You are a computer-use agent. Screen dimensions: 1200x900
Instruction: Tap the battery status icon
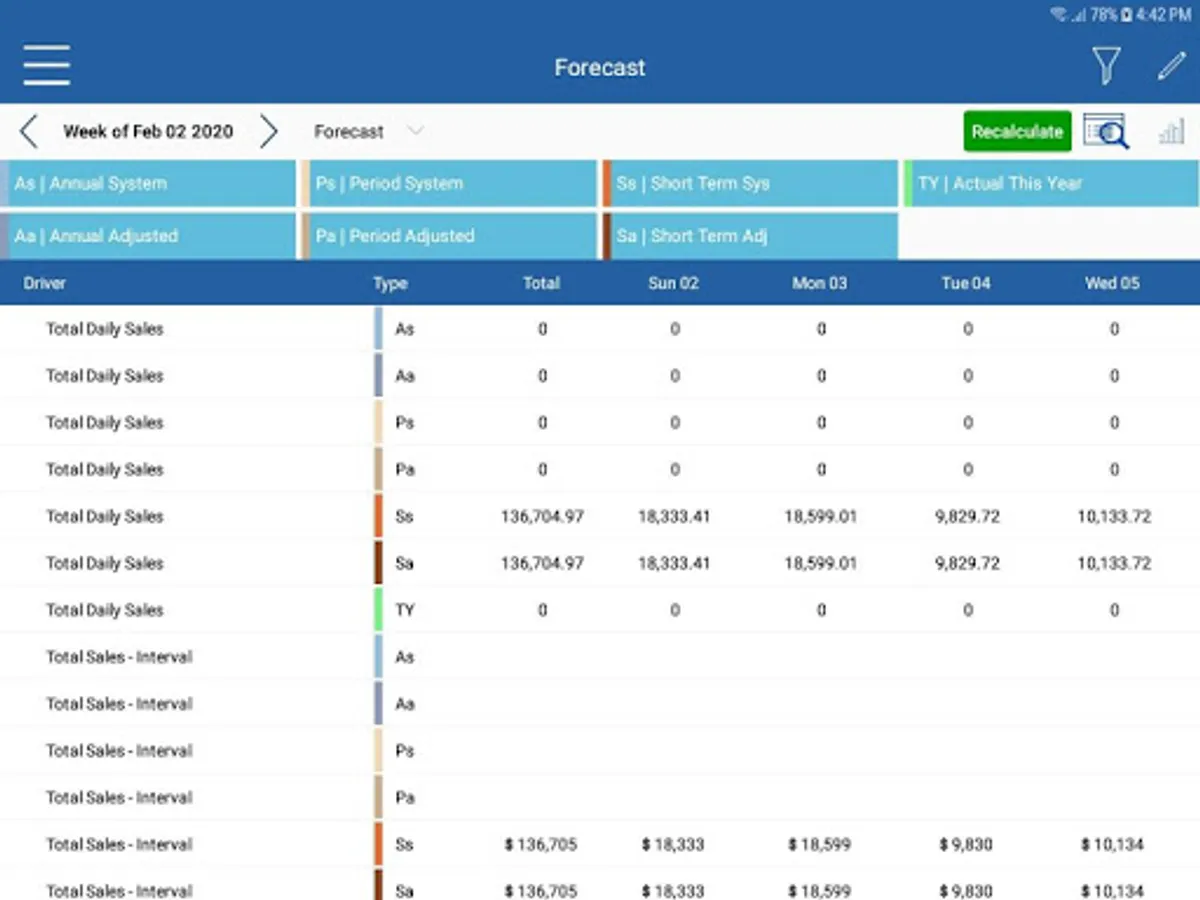coord(1127,15)
